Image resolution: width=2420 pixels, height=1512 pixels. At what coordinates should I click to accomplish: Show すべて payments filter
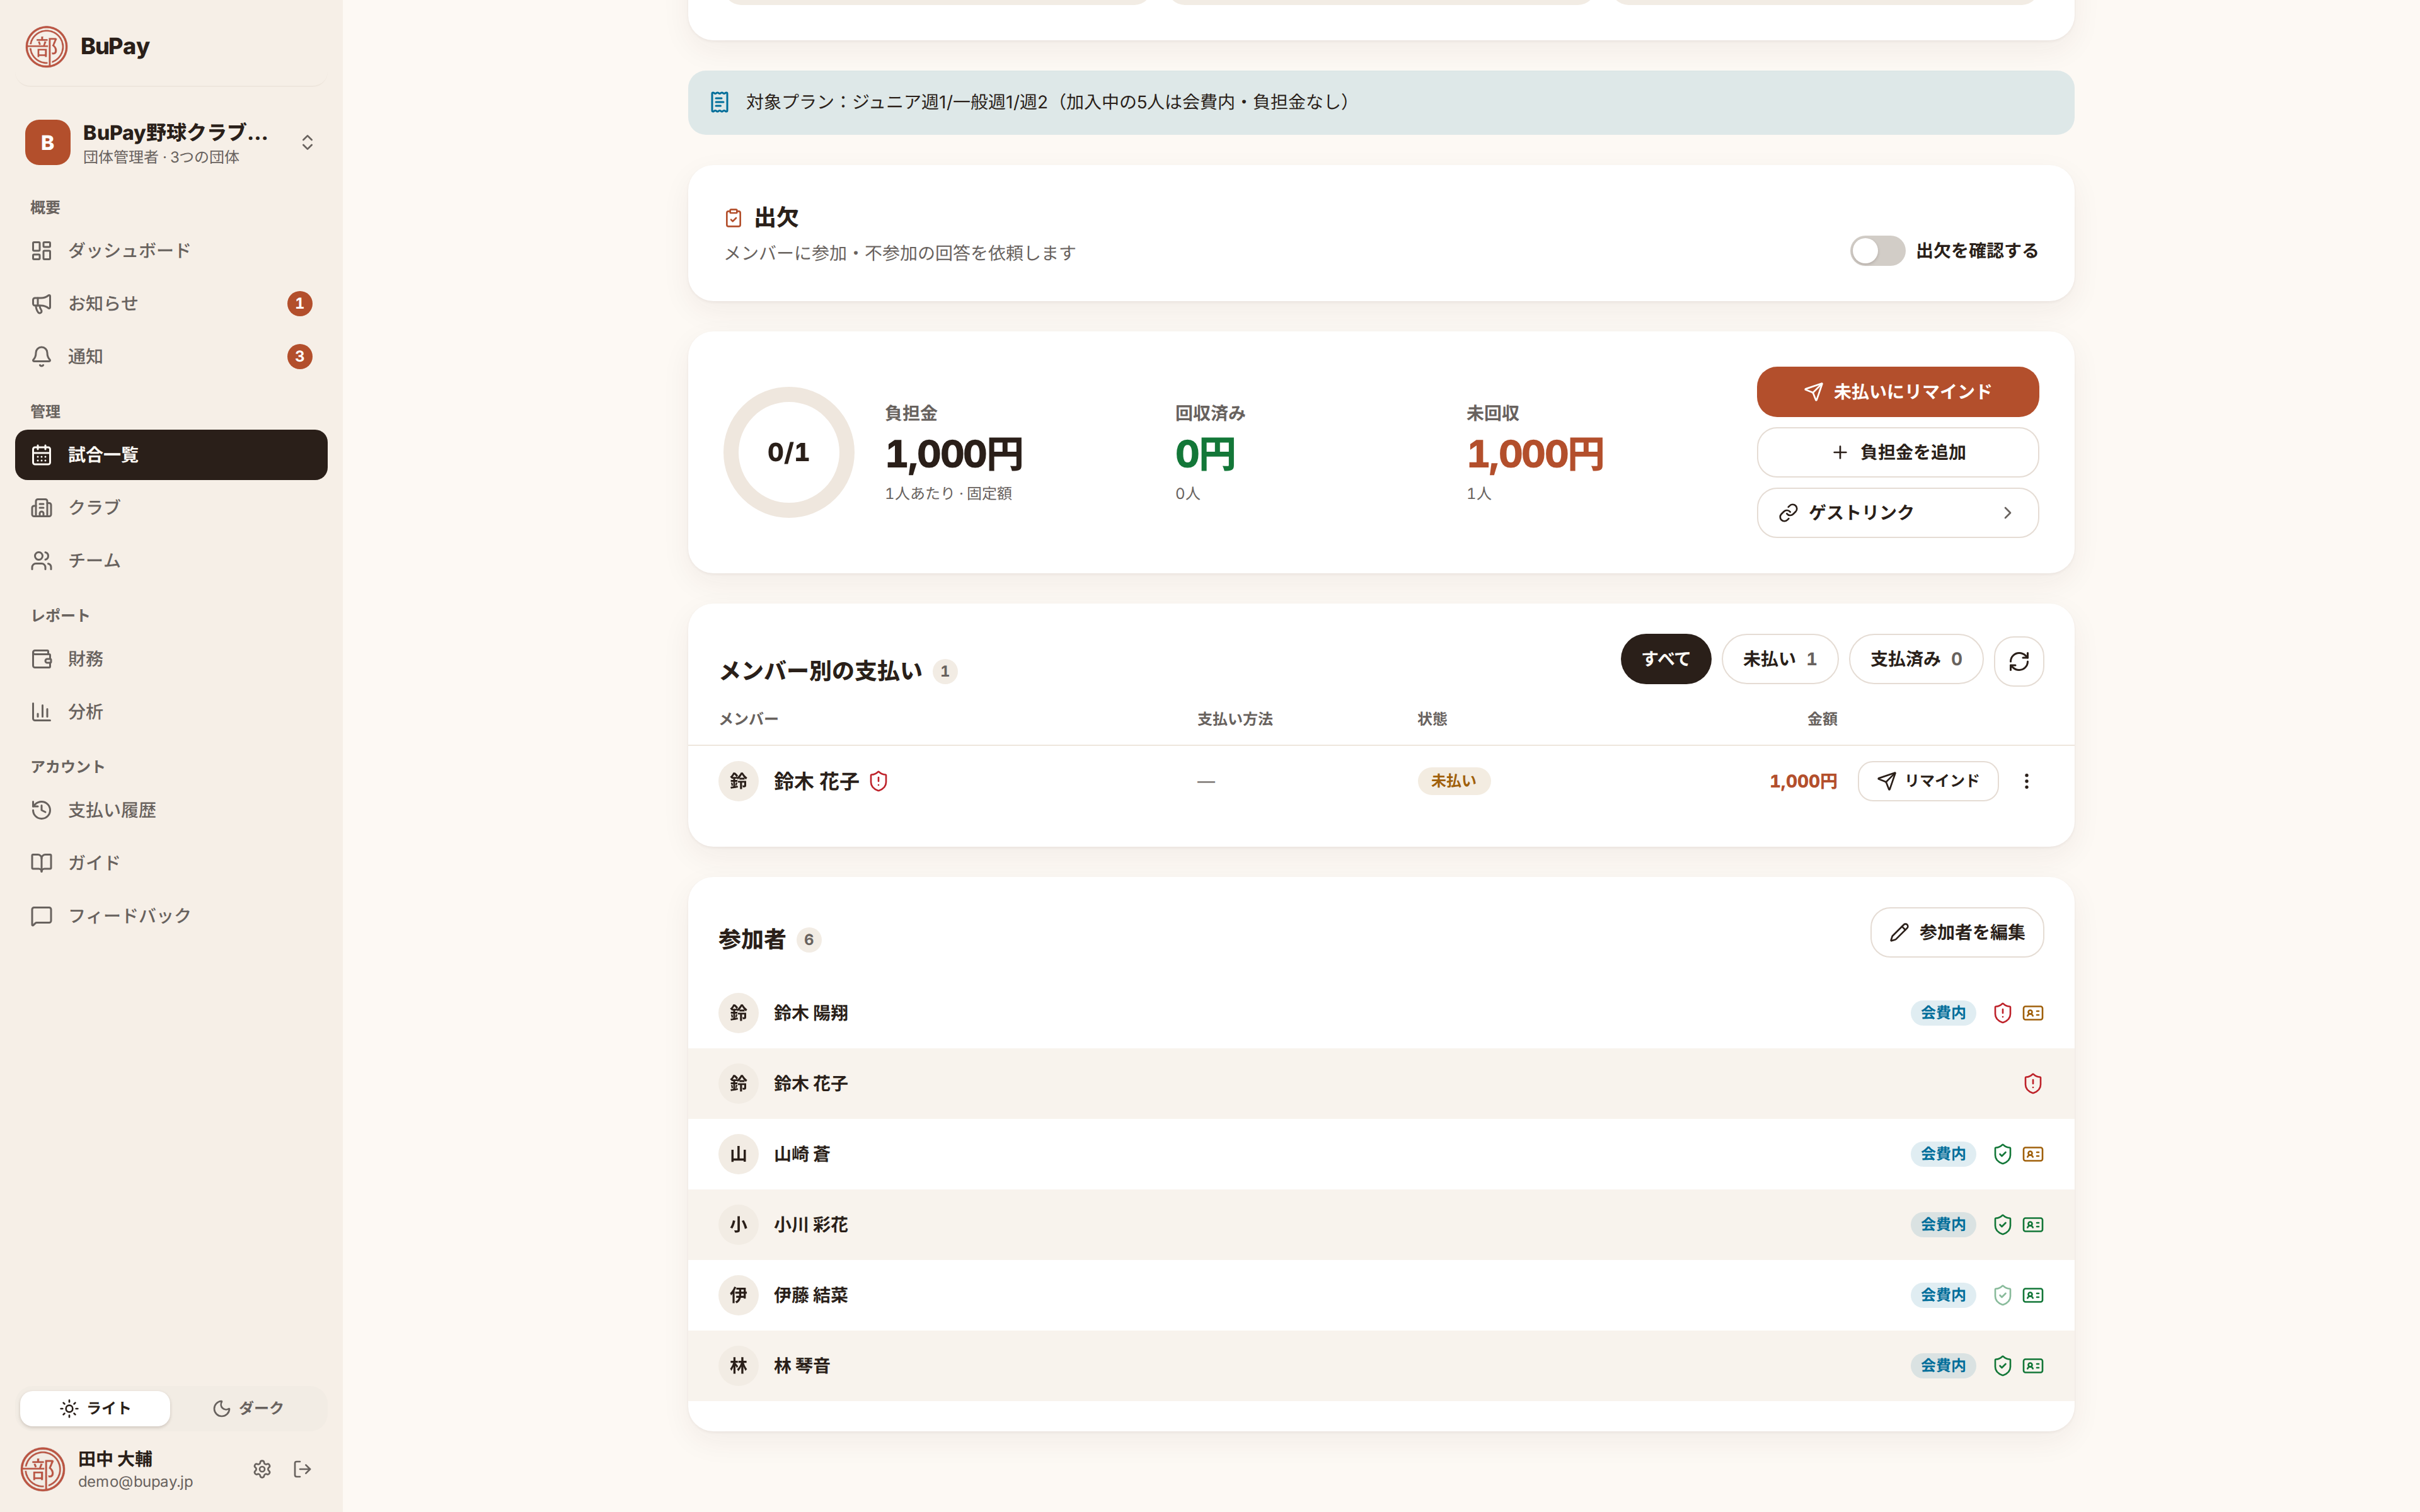1665,659
